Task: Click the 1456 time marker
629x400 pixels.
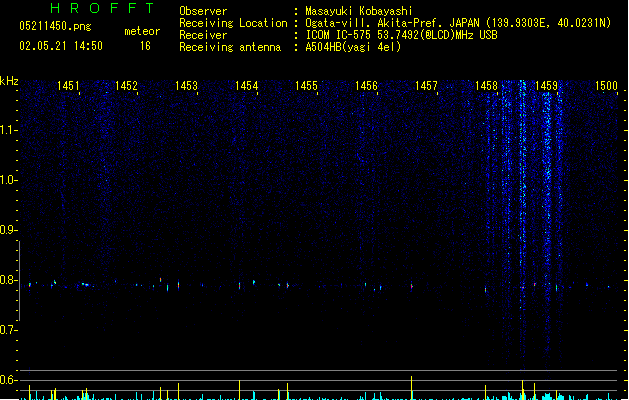Action: tap(366, 86)
